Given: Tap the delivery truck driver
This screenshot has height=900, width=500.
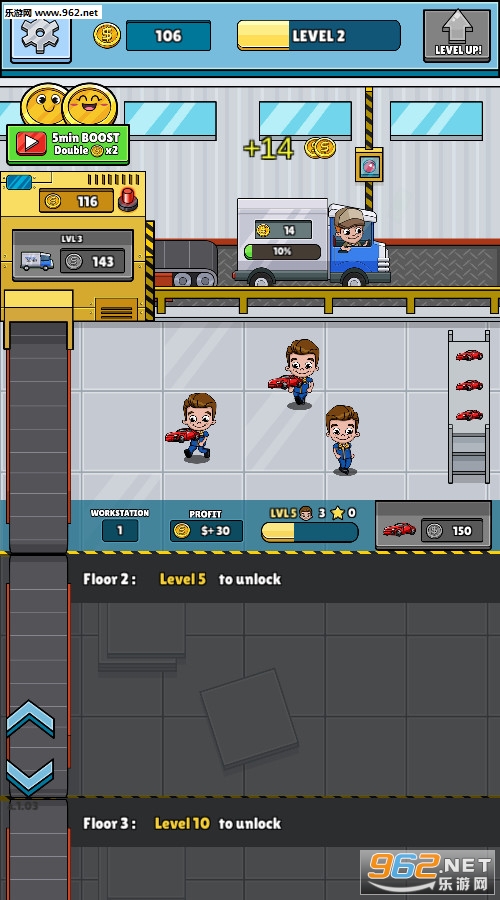Looking at the screenshot, I should coord(349,230).
